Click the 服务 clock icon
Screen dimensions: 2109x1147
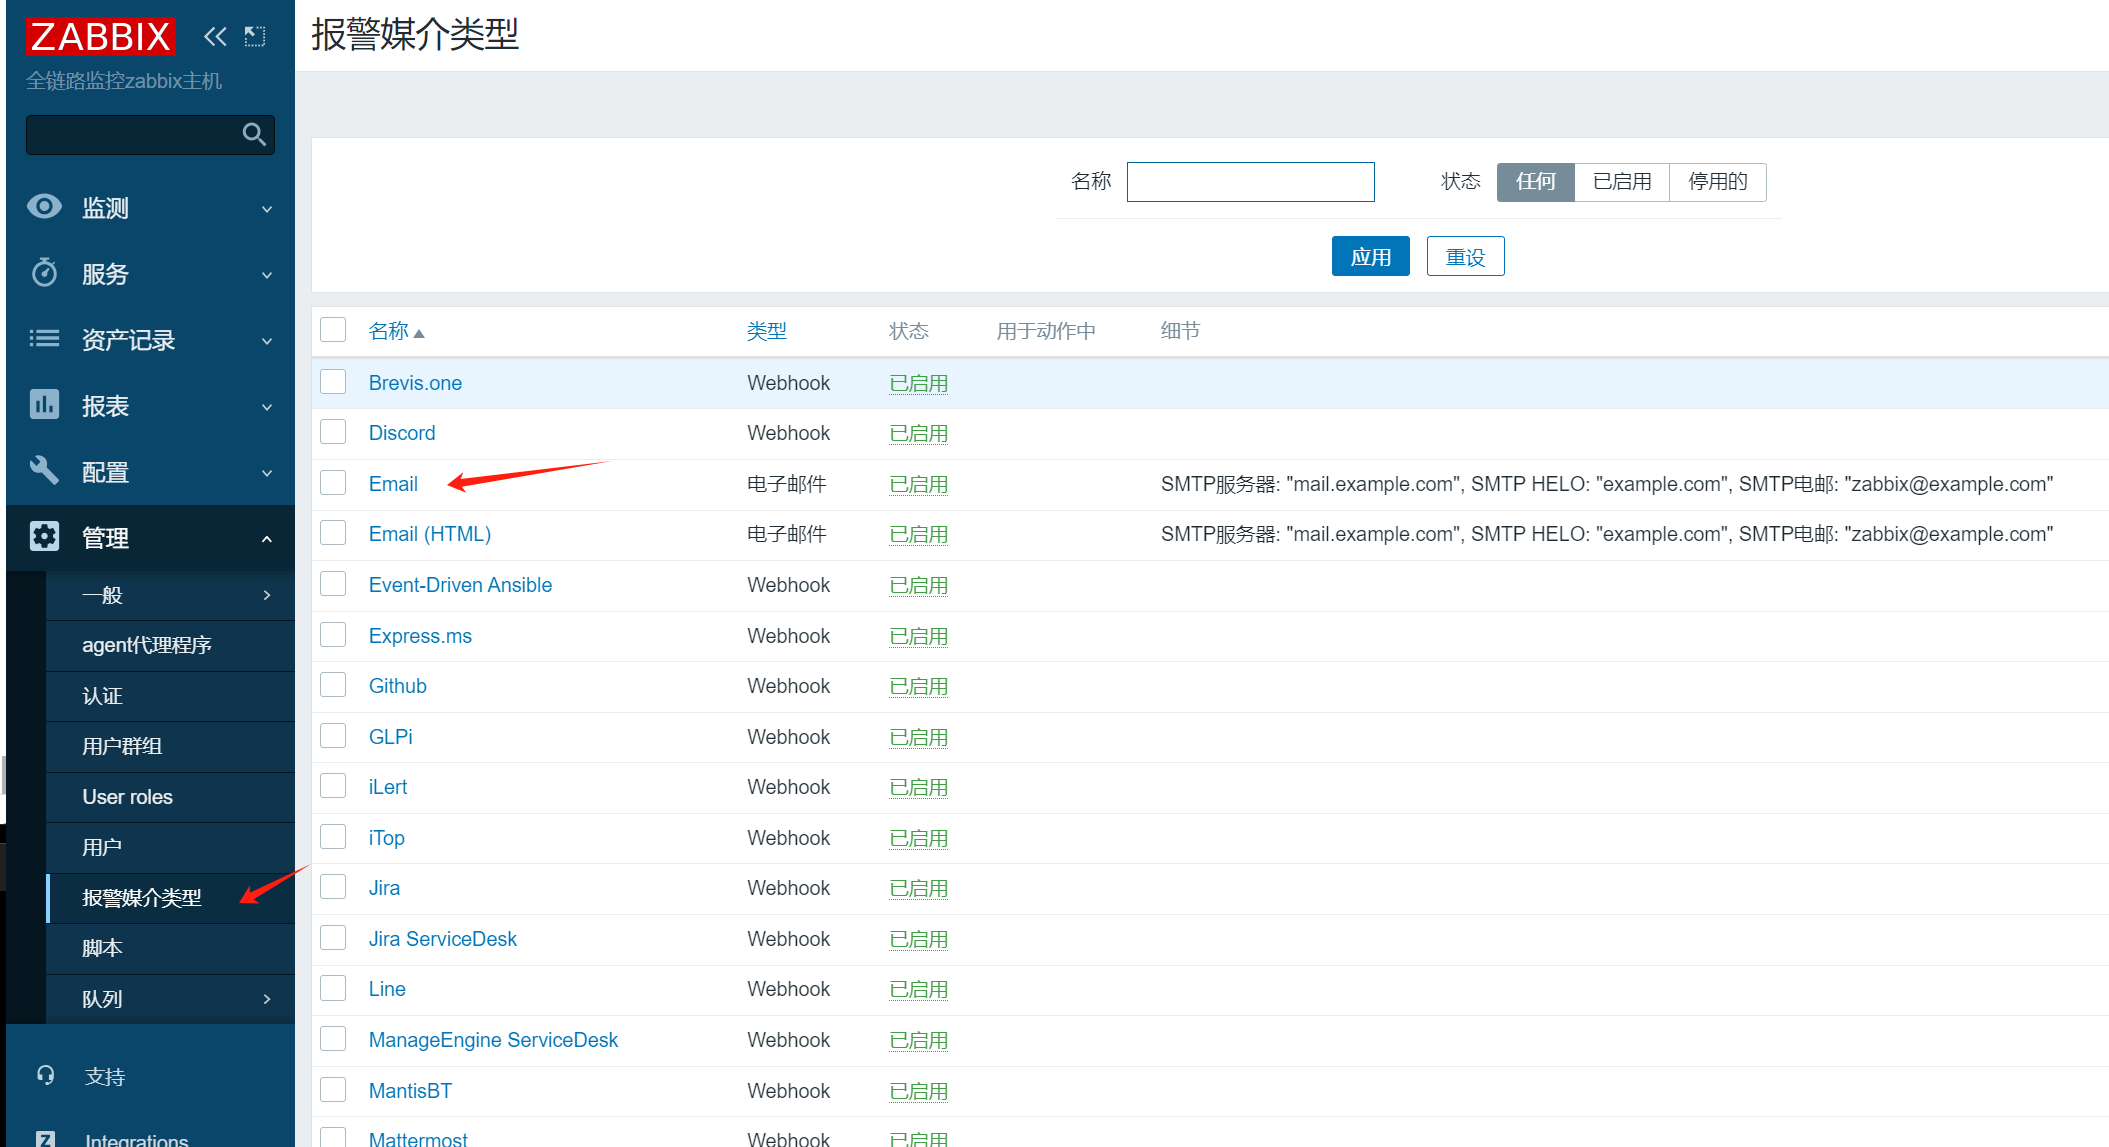[44, 272]
